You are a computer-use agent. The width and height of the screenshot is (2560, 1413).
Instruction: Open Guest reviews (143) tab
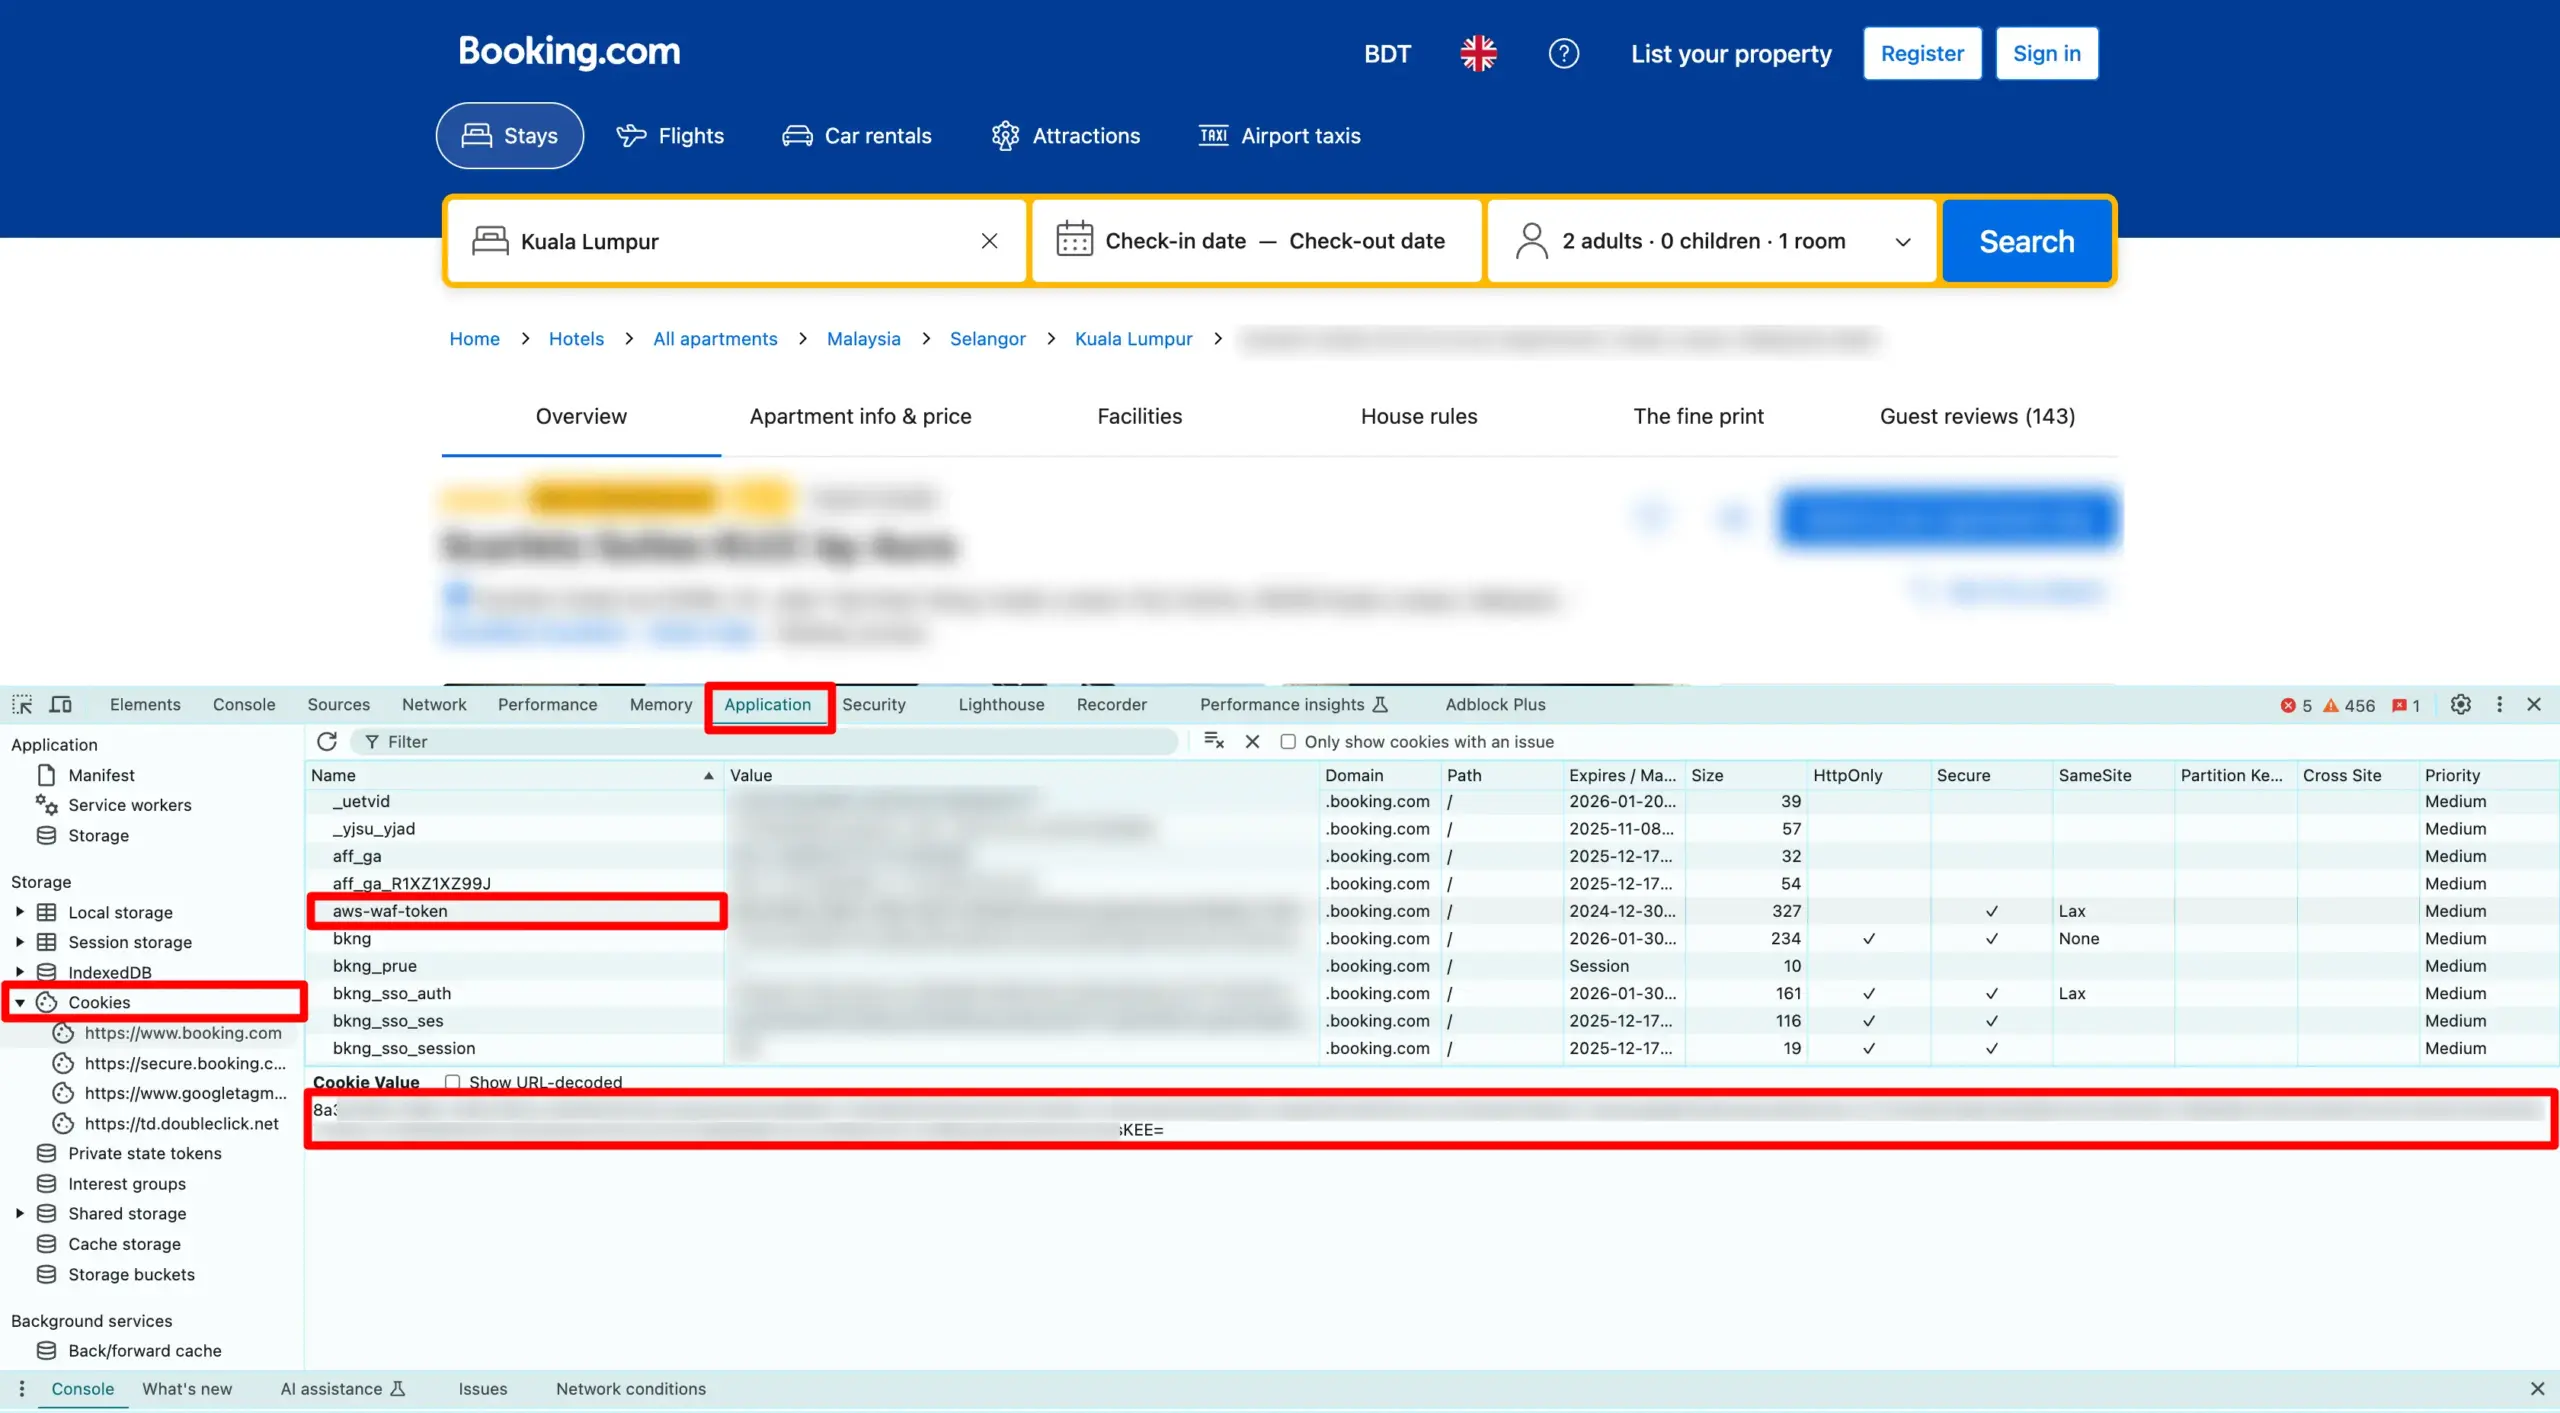coord(1977,416)
